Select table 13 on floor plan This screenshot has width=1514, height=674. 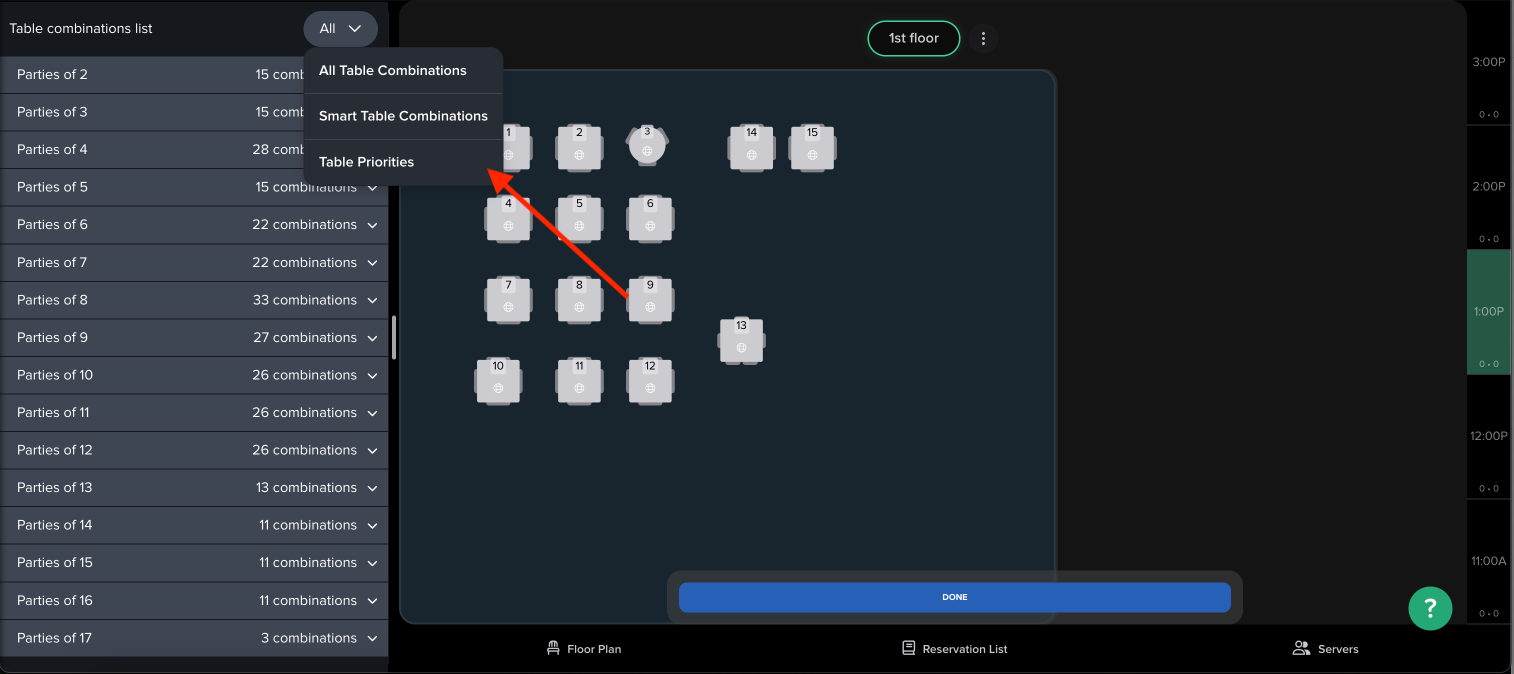coord(741,341)
